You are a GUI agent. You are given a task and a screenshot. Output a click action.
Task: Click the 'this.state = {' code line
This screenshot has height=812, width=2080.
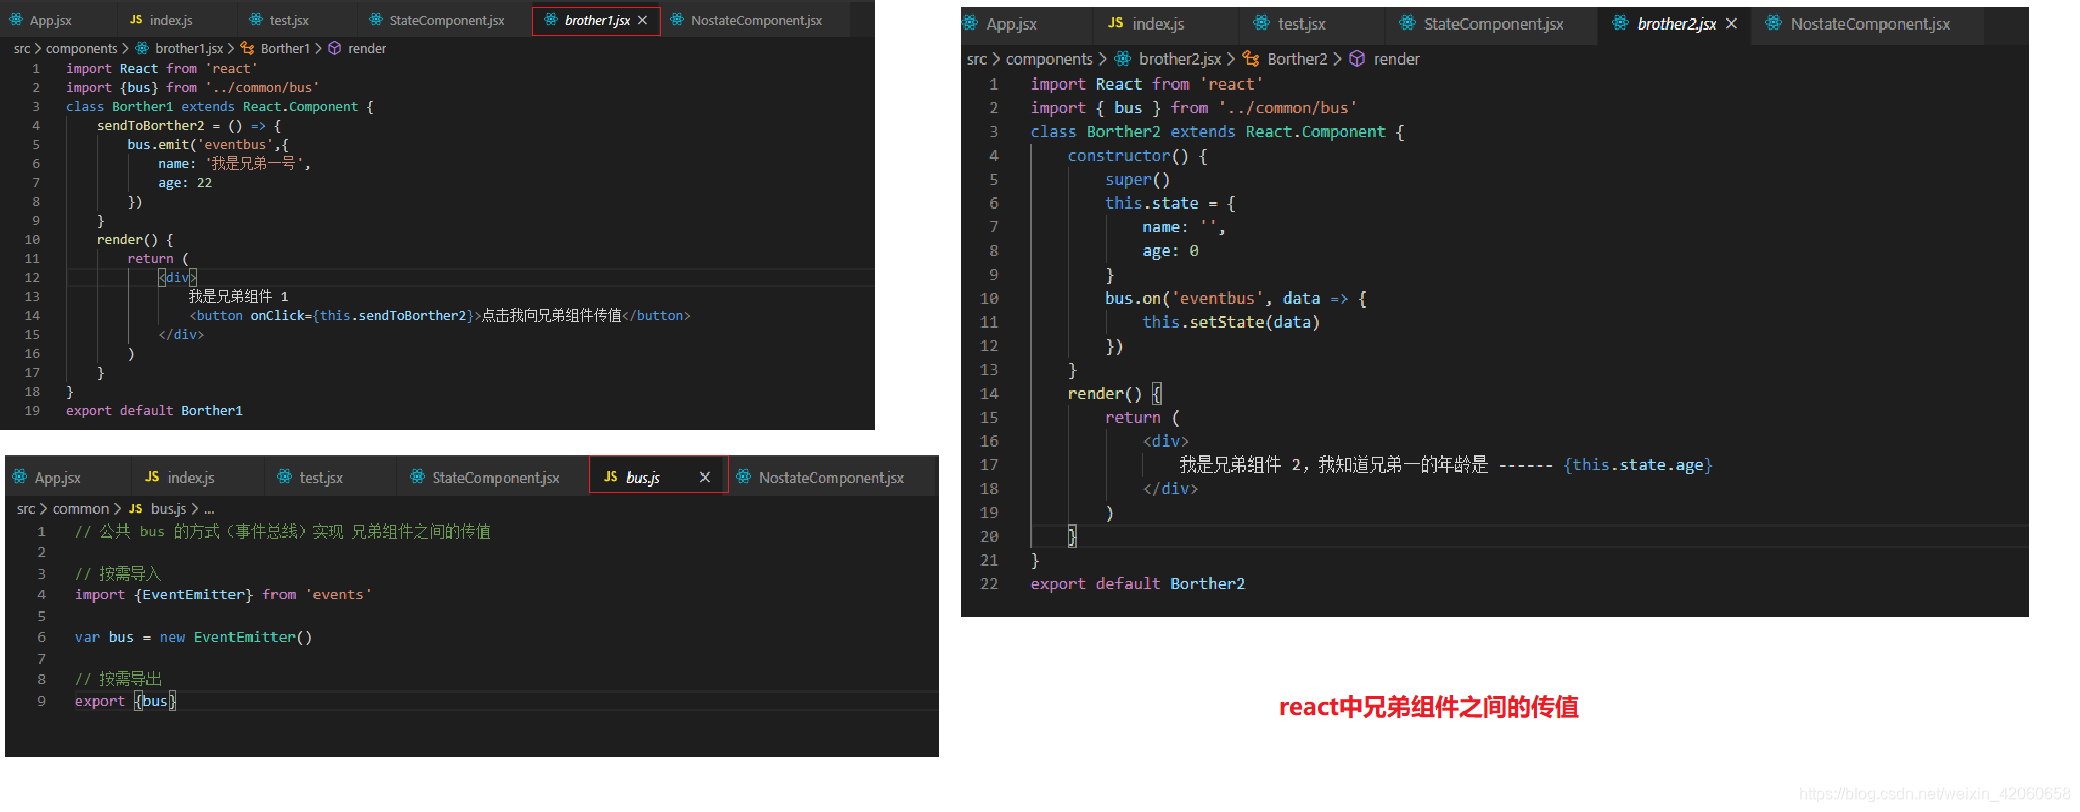pos(1170,203)
